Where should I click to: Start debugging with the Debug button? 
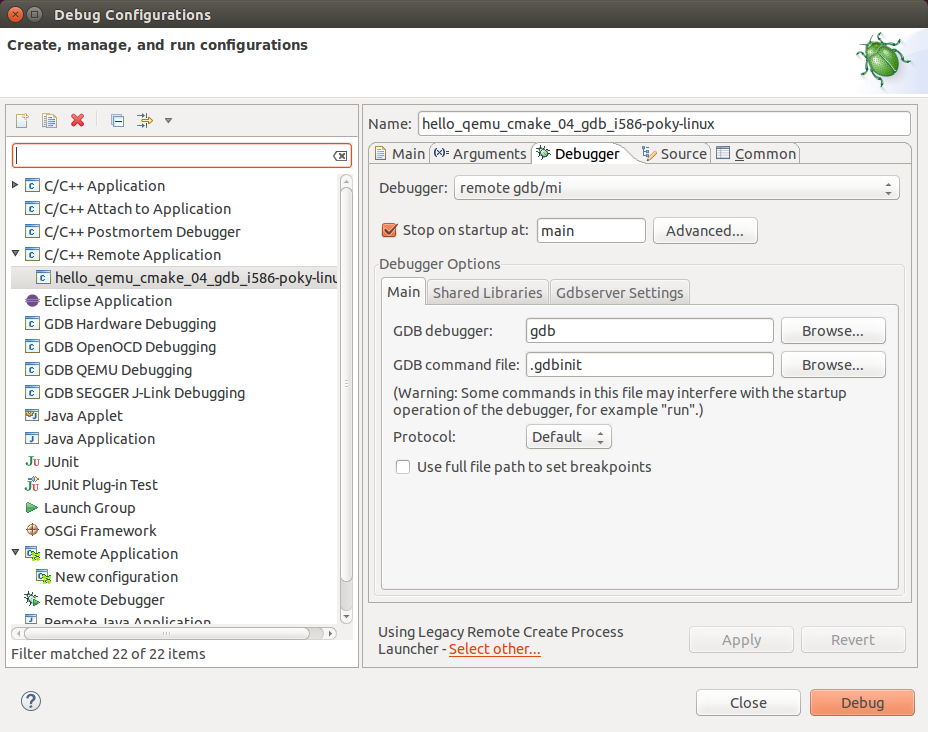(x=861, y=702)
